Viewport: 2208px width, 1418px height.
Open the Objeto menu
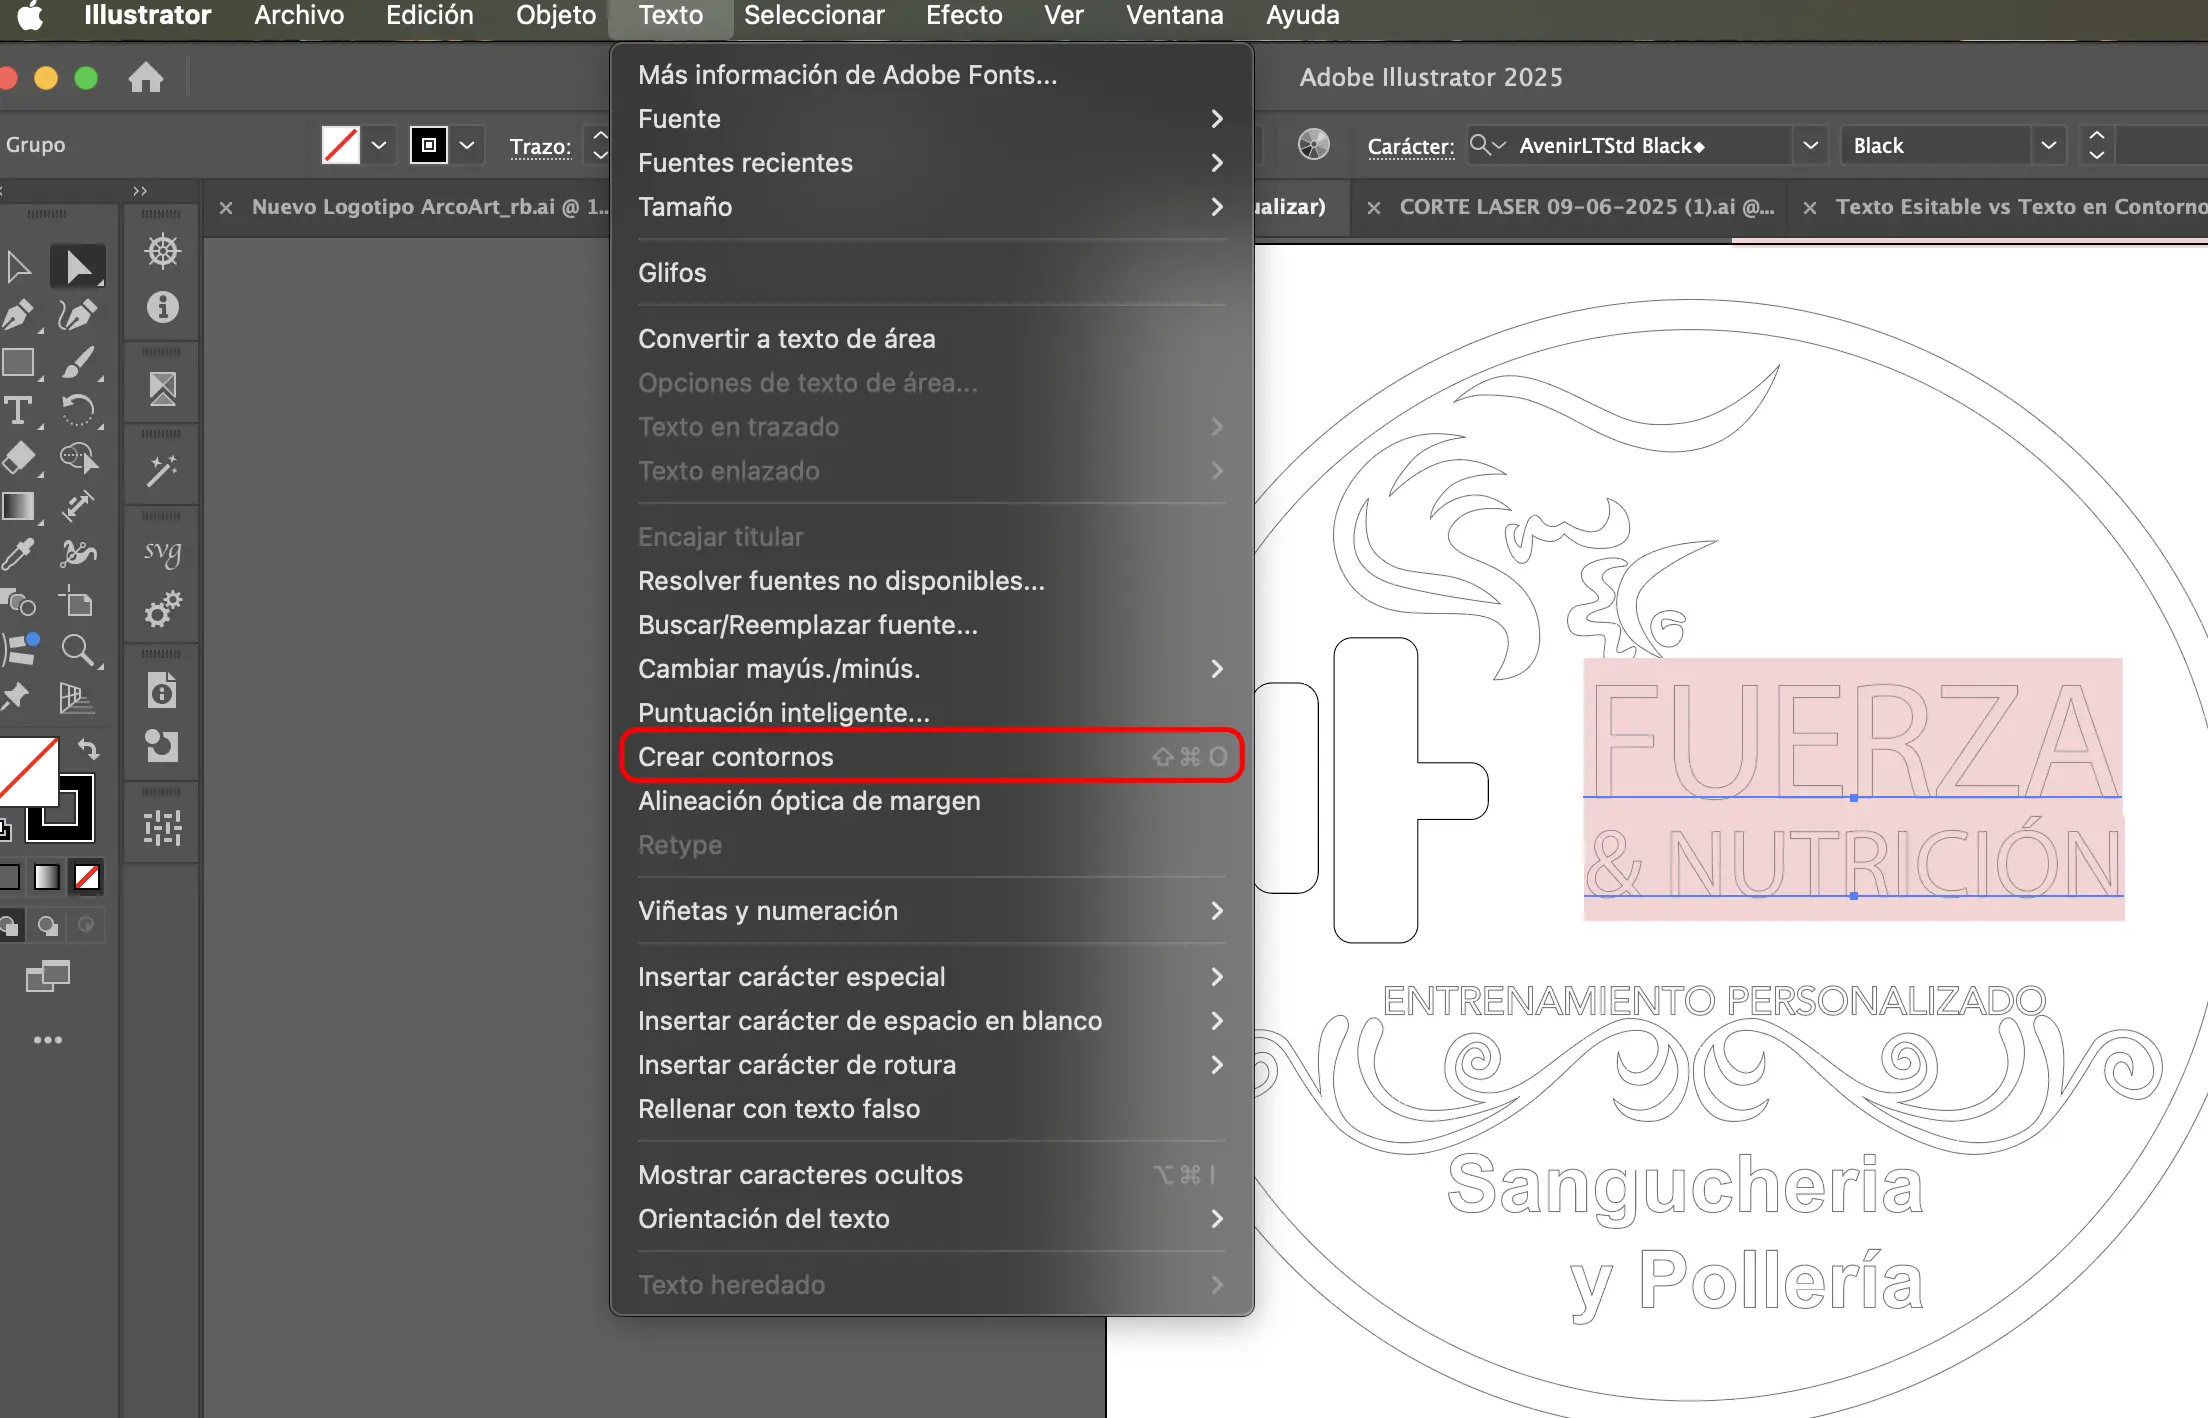(556, 16)
